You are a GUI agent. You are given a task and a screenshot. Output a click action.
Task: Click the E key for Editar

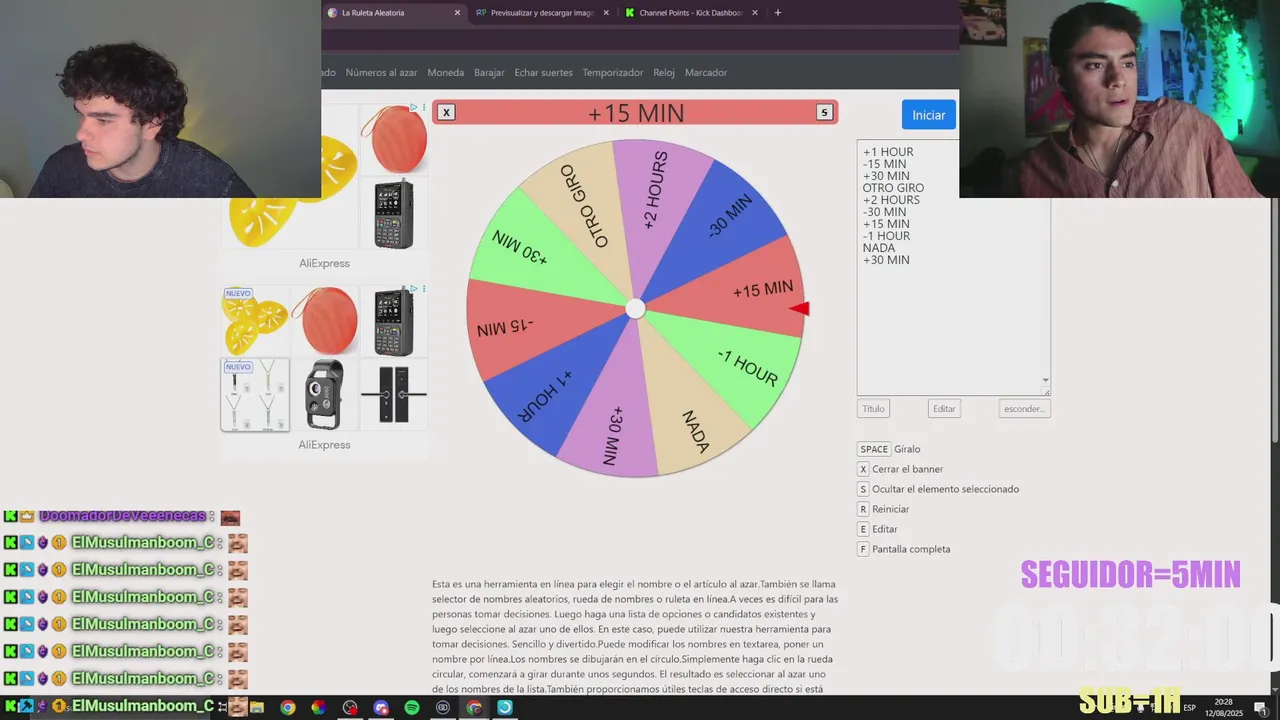coord(863,529)
